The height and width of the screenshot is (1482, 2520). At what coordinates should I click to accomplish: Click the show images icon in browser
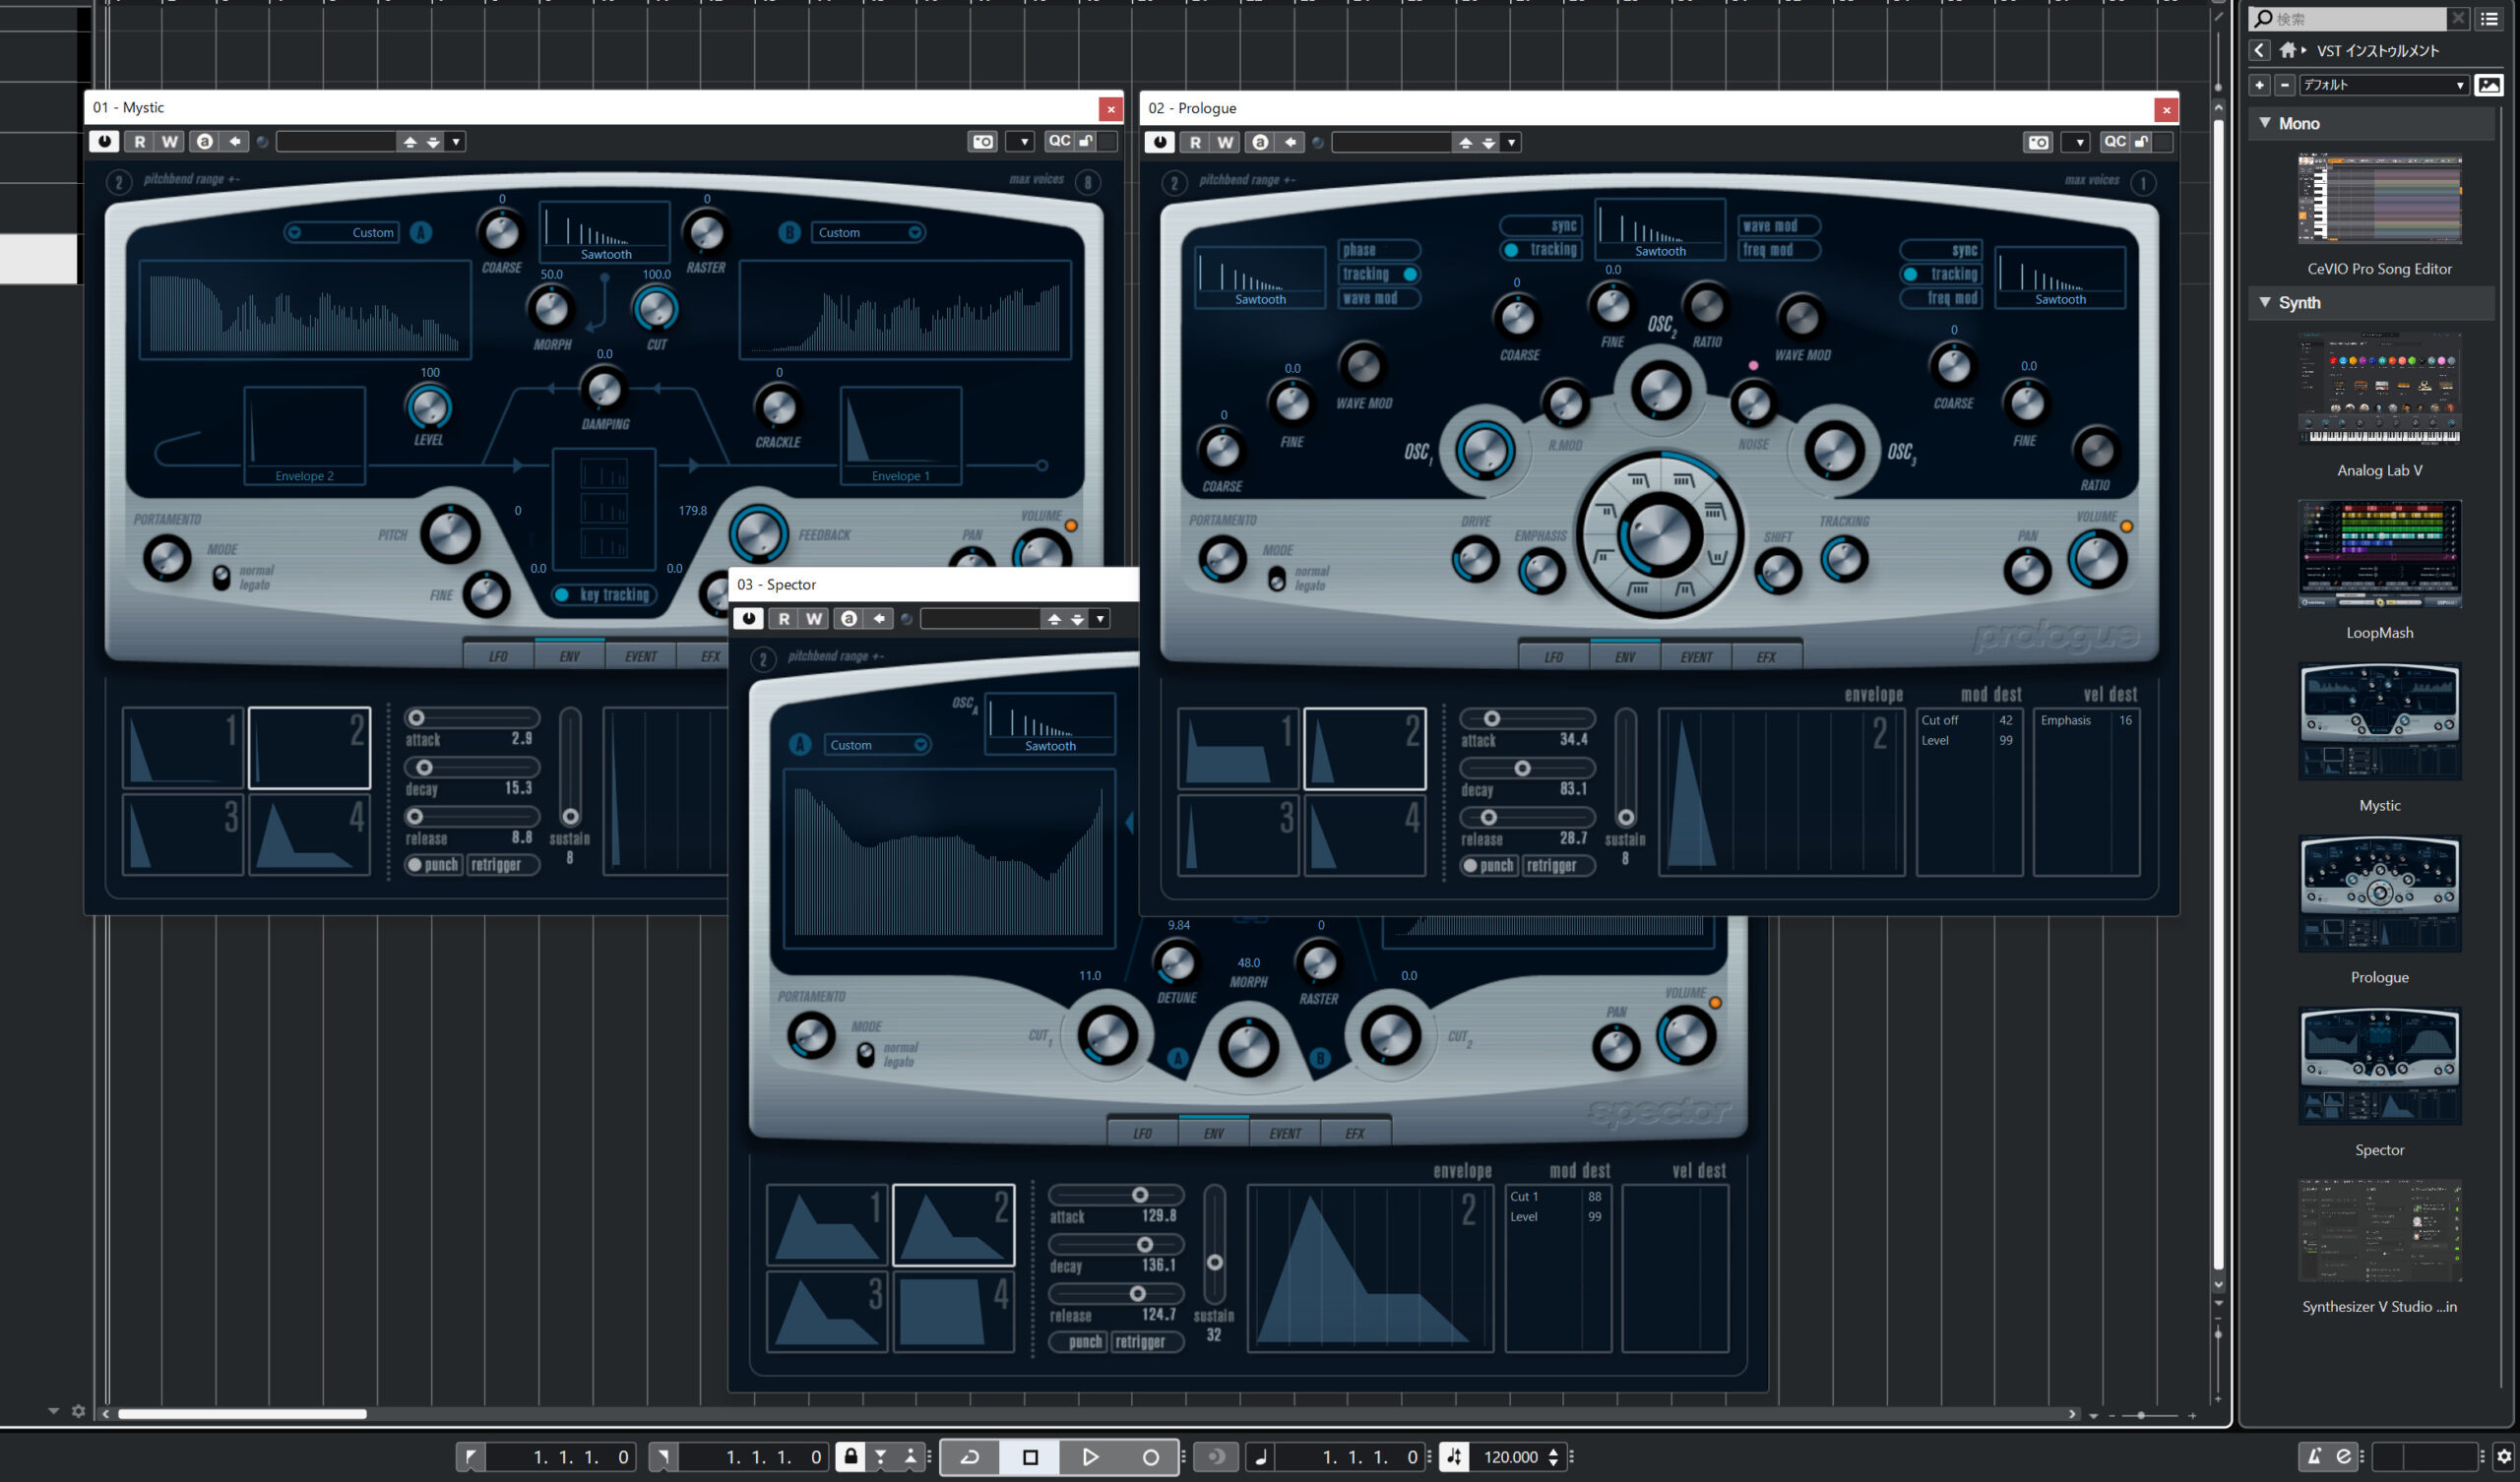[2488, 85]
